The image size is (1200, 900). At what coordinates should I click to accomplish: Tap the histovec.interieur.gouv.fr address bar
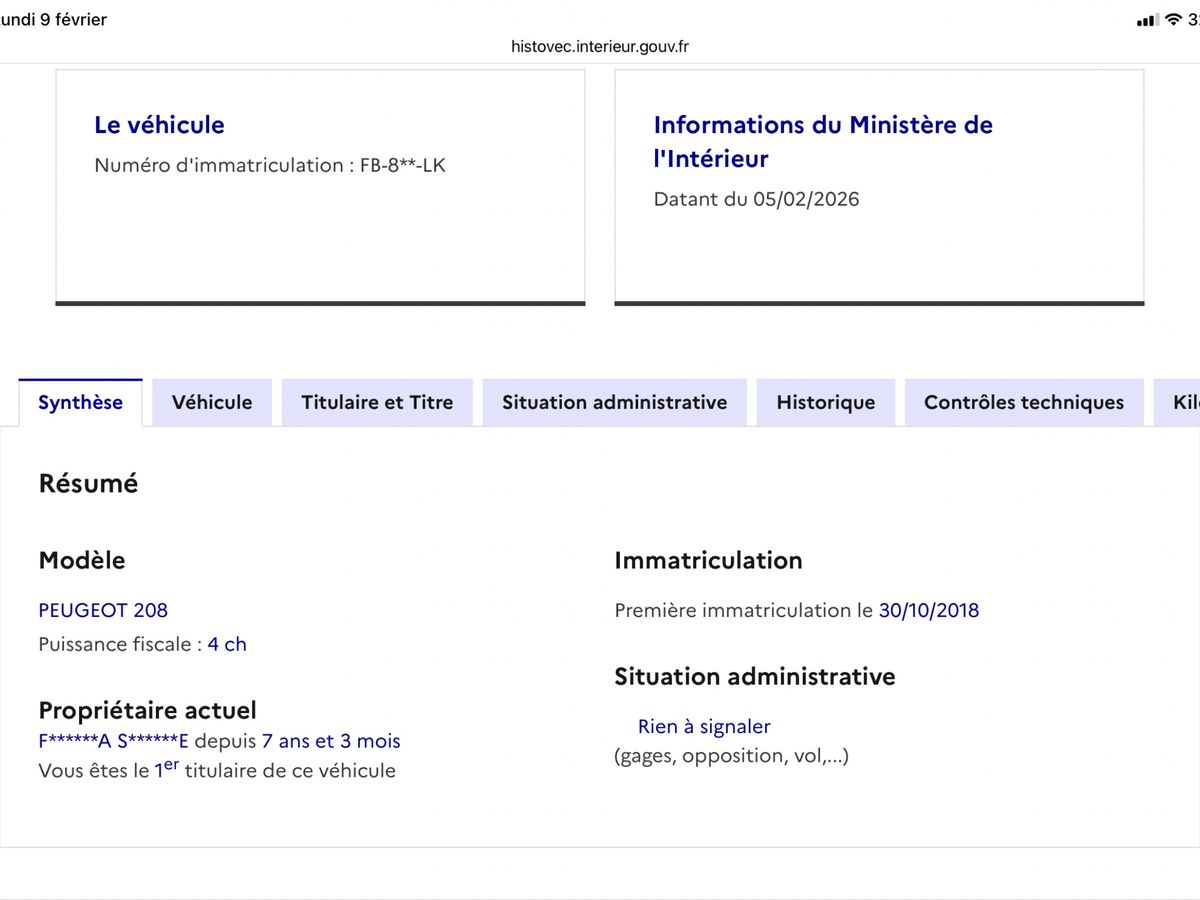(x=600, y=46)
